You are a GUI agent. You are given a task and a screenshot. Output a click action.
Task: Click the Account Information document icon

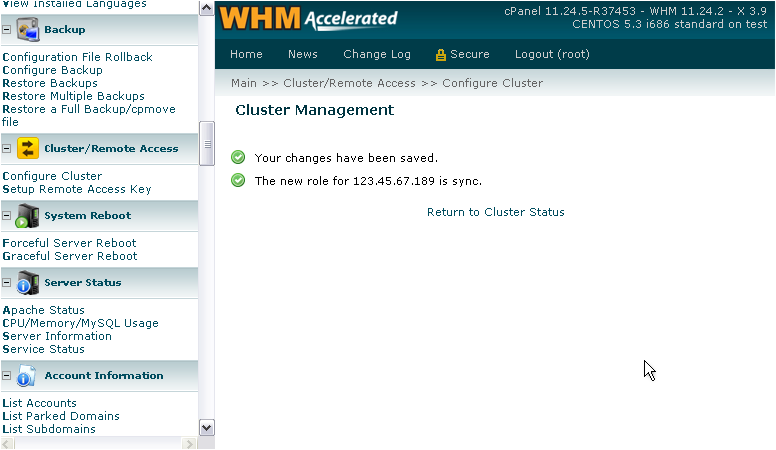point(27,376)
